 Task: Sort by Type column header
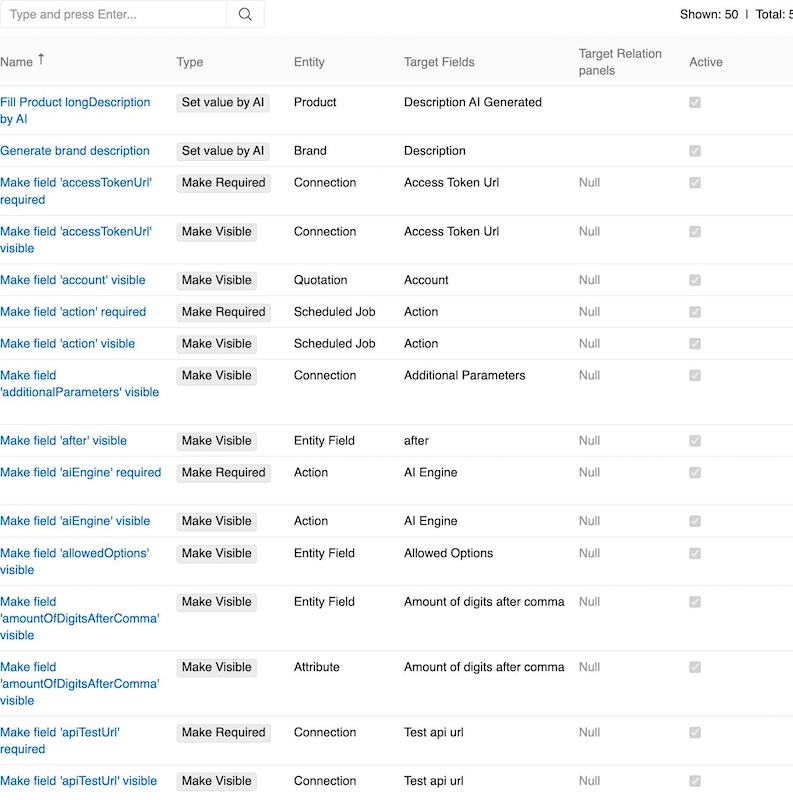pos(190,62)
